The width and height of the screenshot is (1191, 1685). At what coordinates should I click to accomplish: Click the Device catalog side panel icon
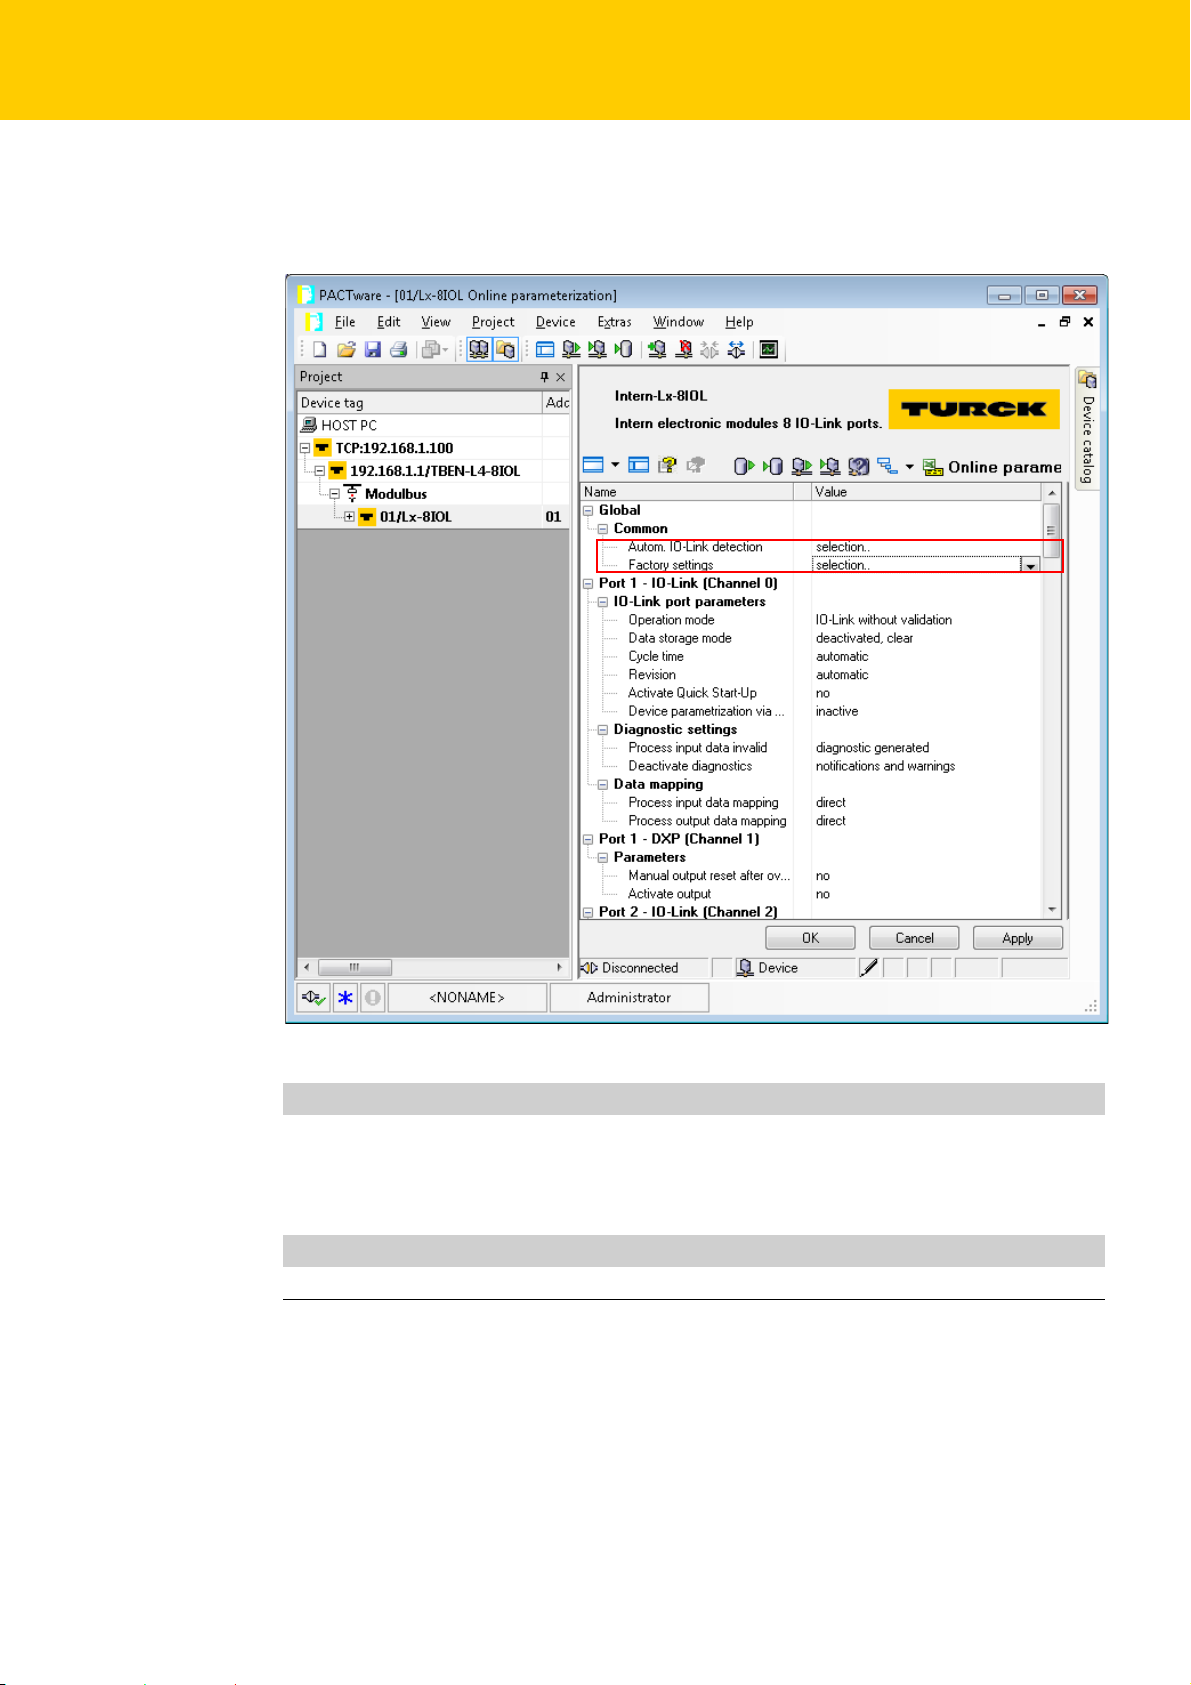coord(1087,379)
